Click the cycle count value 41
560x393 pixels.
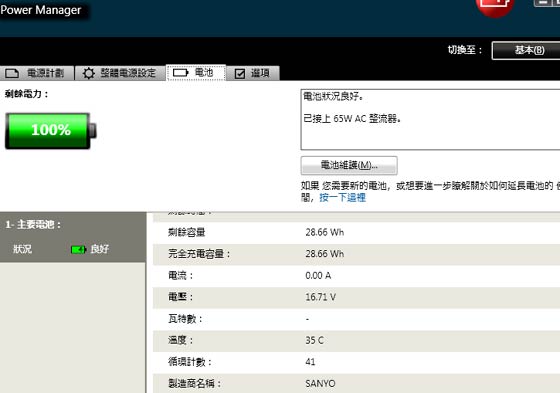[x=310, y=362]
